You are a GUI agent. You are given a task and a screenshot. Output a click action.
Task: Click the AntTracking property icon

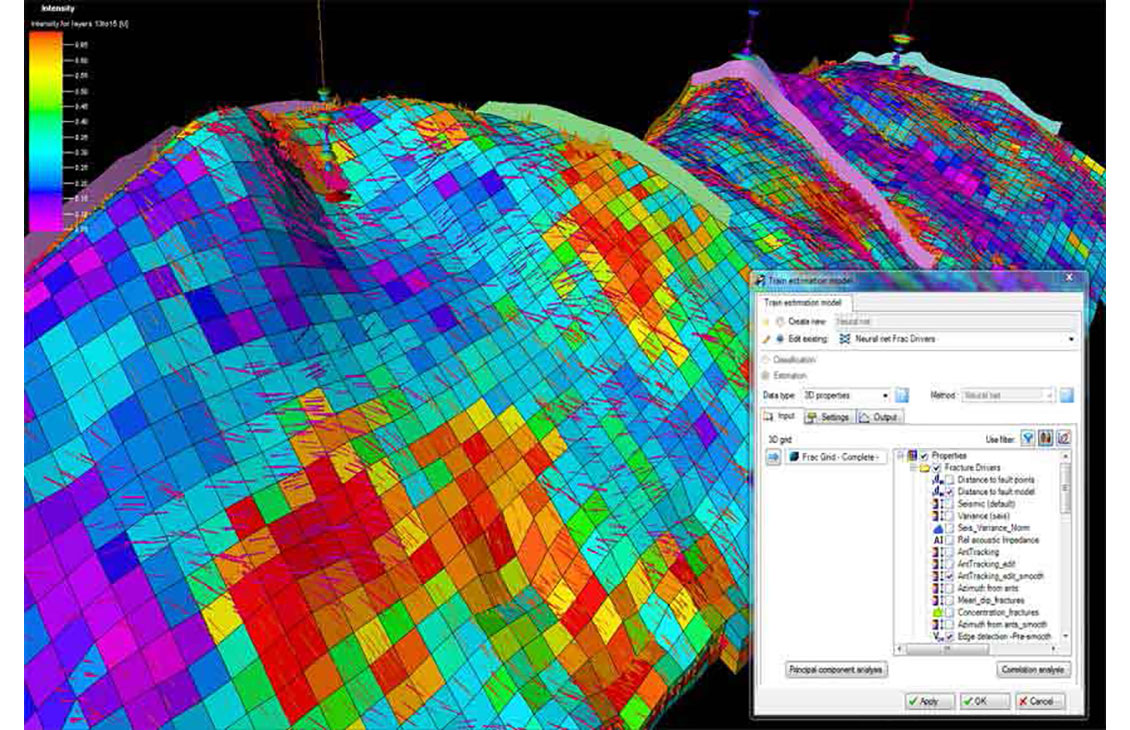pos(938,552)
